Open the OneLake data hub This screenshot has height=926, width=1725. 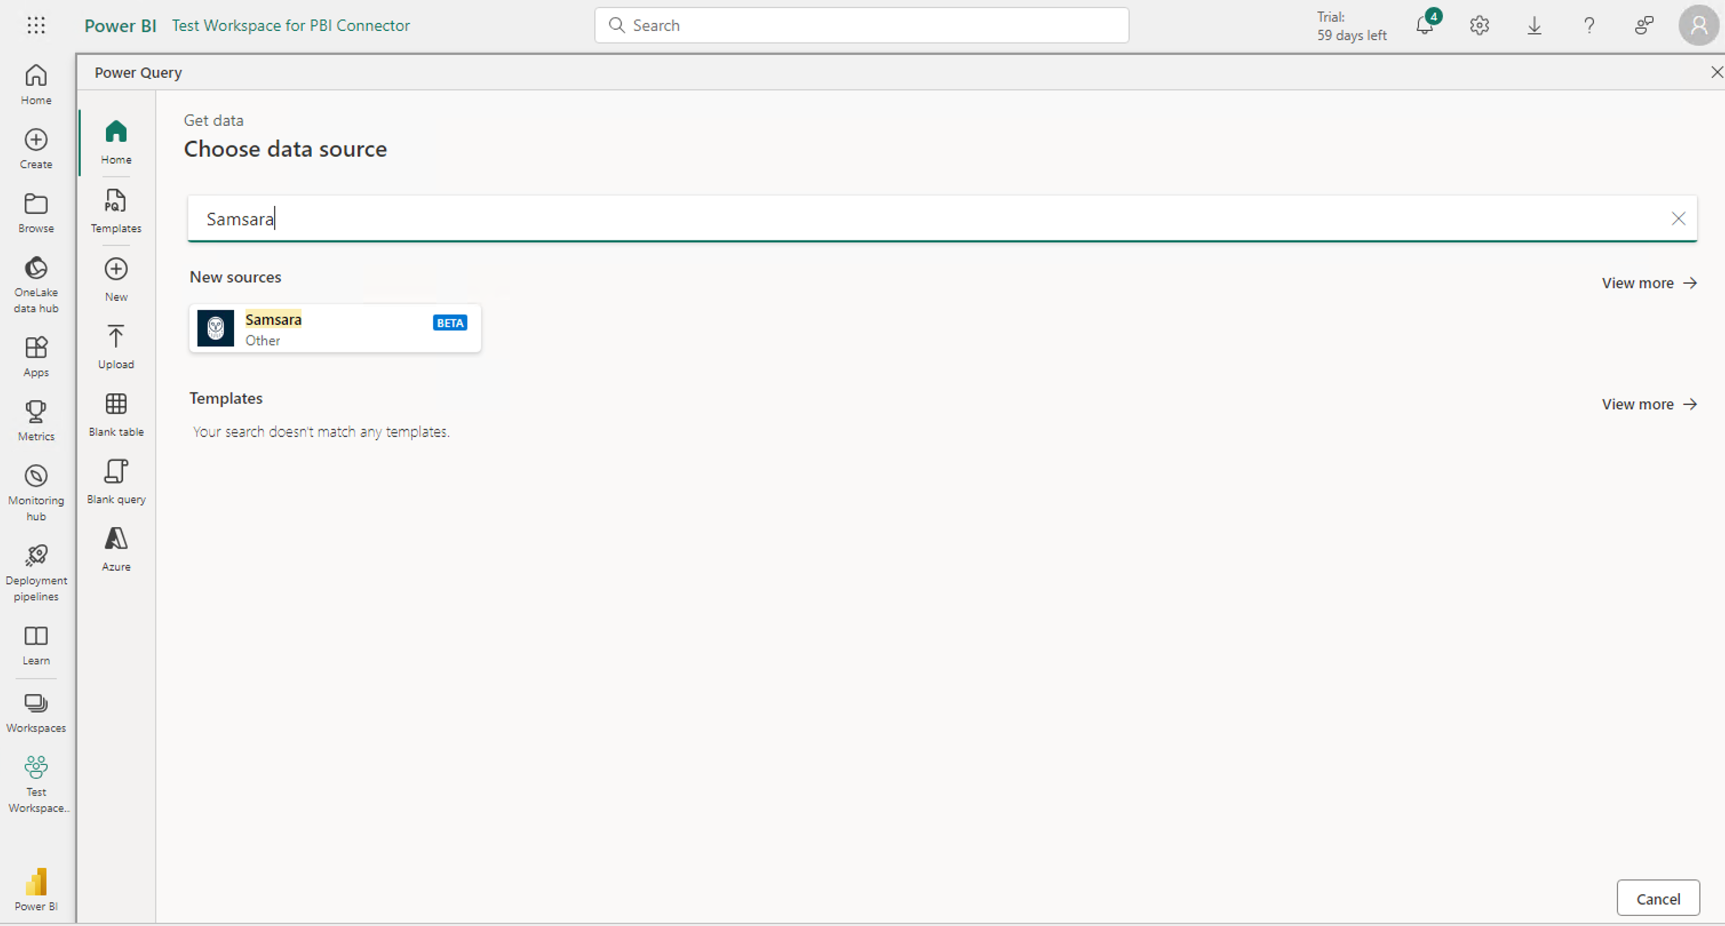[x=36, y=283]
